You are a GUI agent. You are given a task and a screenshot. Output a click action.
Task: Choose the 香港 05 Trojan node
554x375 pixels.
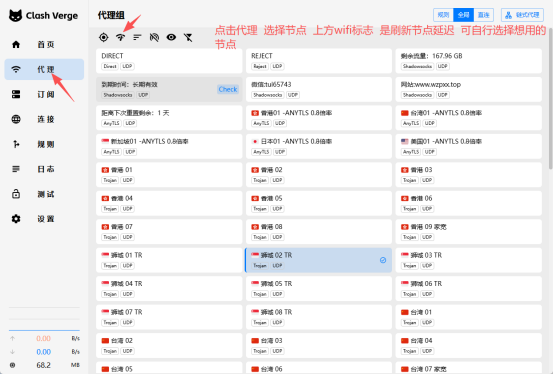319,203
